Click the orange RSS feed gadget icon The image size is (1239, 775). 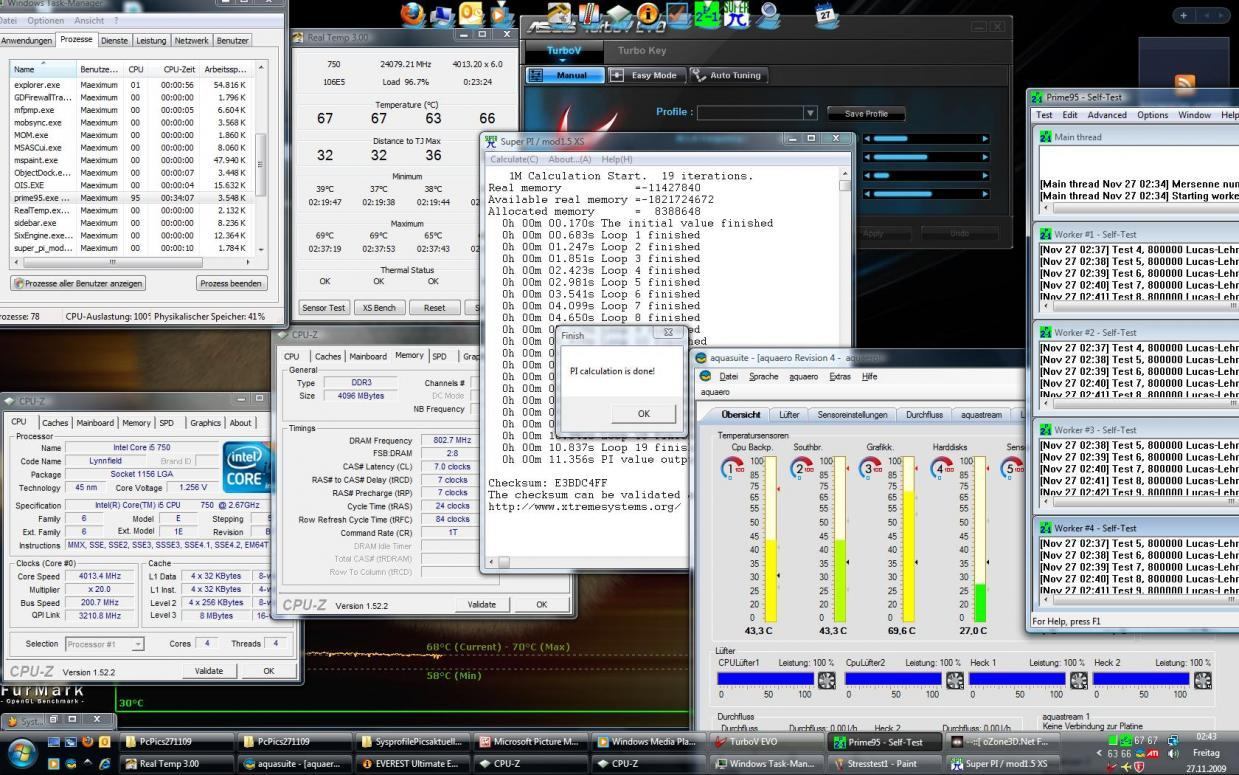coord(1185,84)
